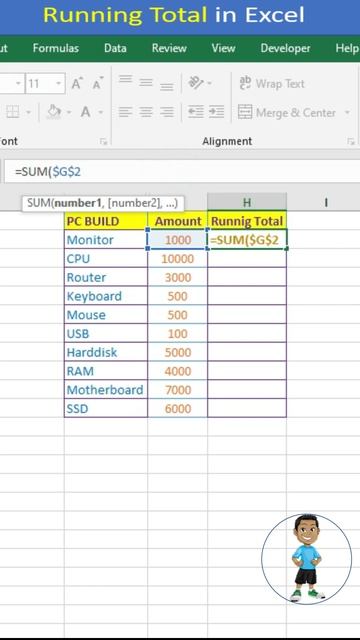Click Decrease Indent icon
The height and width of the screenshot is (640, 360).
tap(196, 111)
